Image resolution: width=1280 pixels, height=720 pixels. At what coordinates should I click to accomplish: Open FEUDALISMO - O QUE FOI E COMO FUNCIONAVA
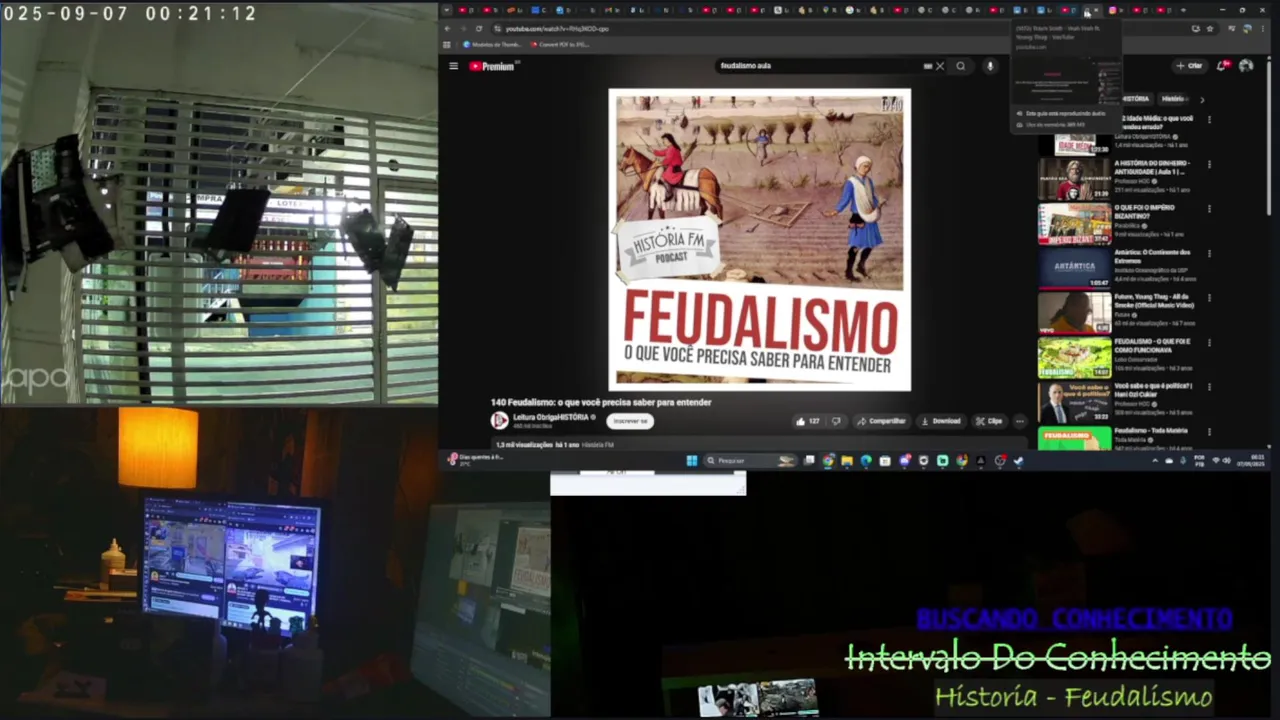pos(1074,358)
